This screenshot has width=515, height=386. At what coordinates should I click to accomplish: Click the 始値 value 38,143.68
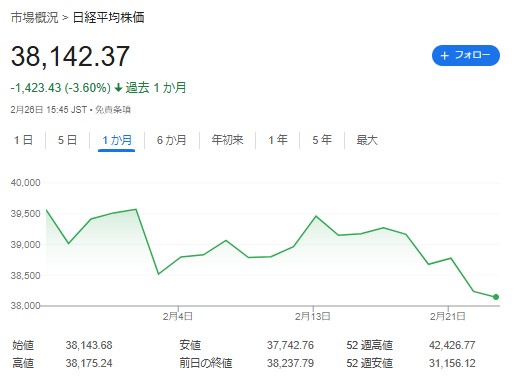click(x=89, y=345)
